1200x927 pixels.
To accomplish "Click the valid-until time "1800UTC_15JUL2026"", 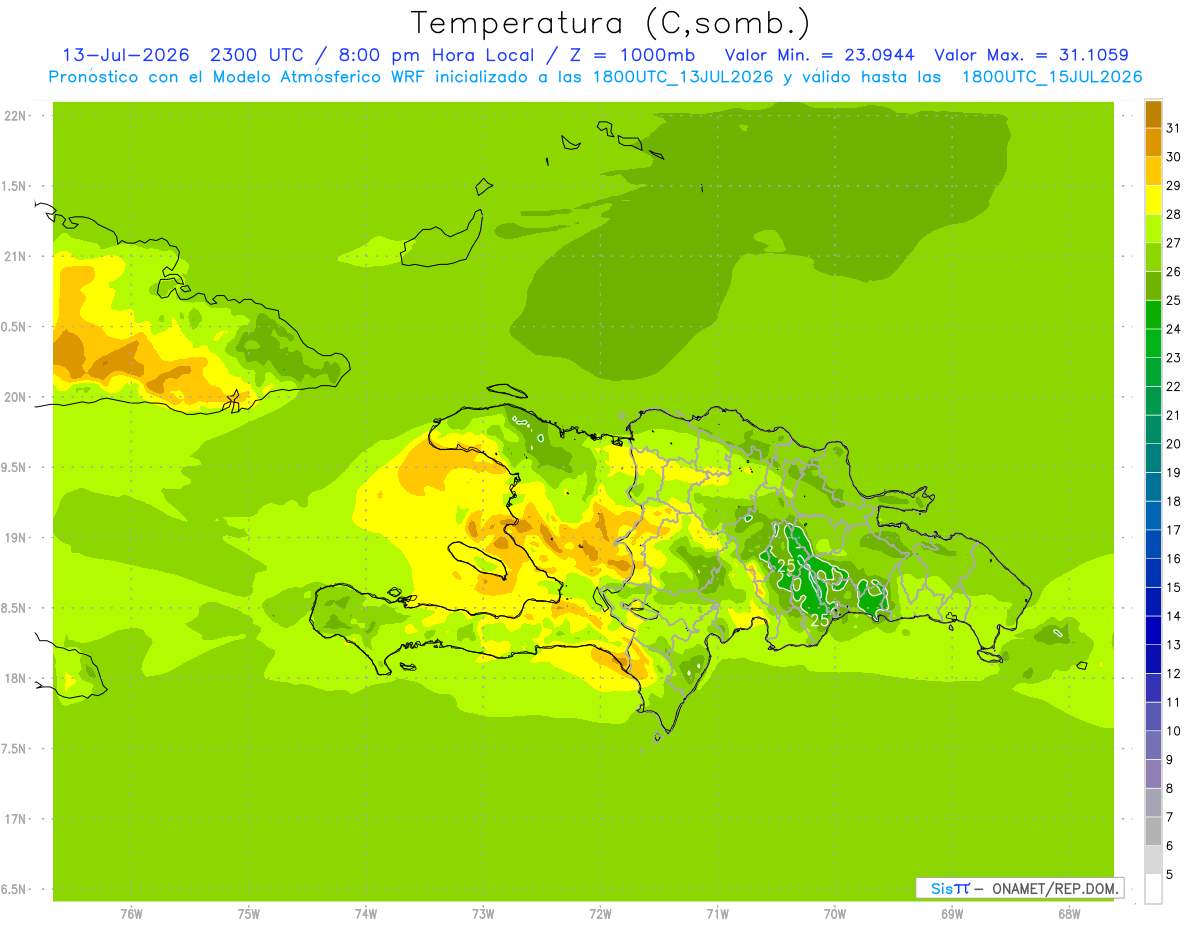I will coord(1052,77).
